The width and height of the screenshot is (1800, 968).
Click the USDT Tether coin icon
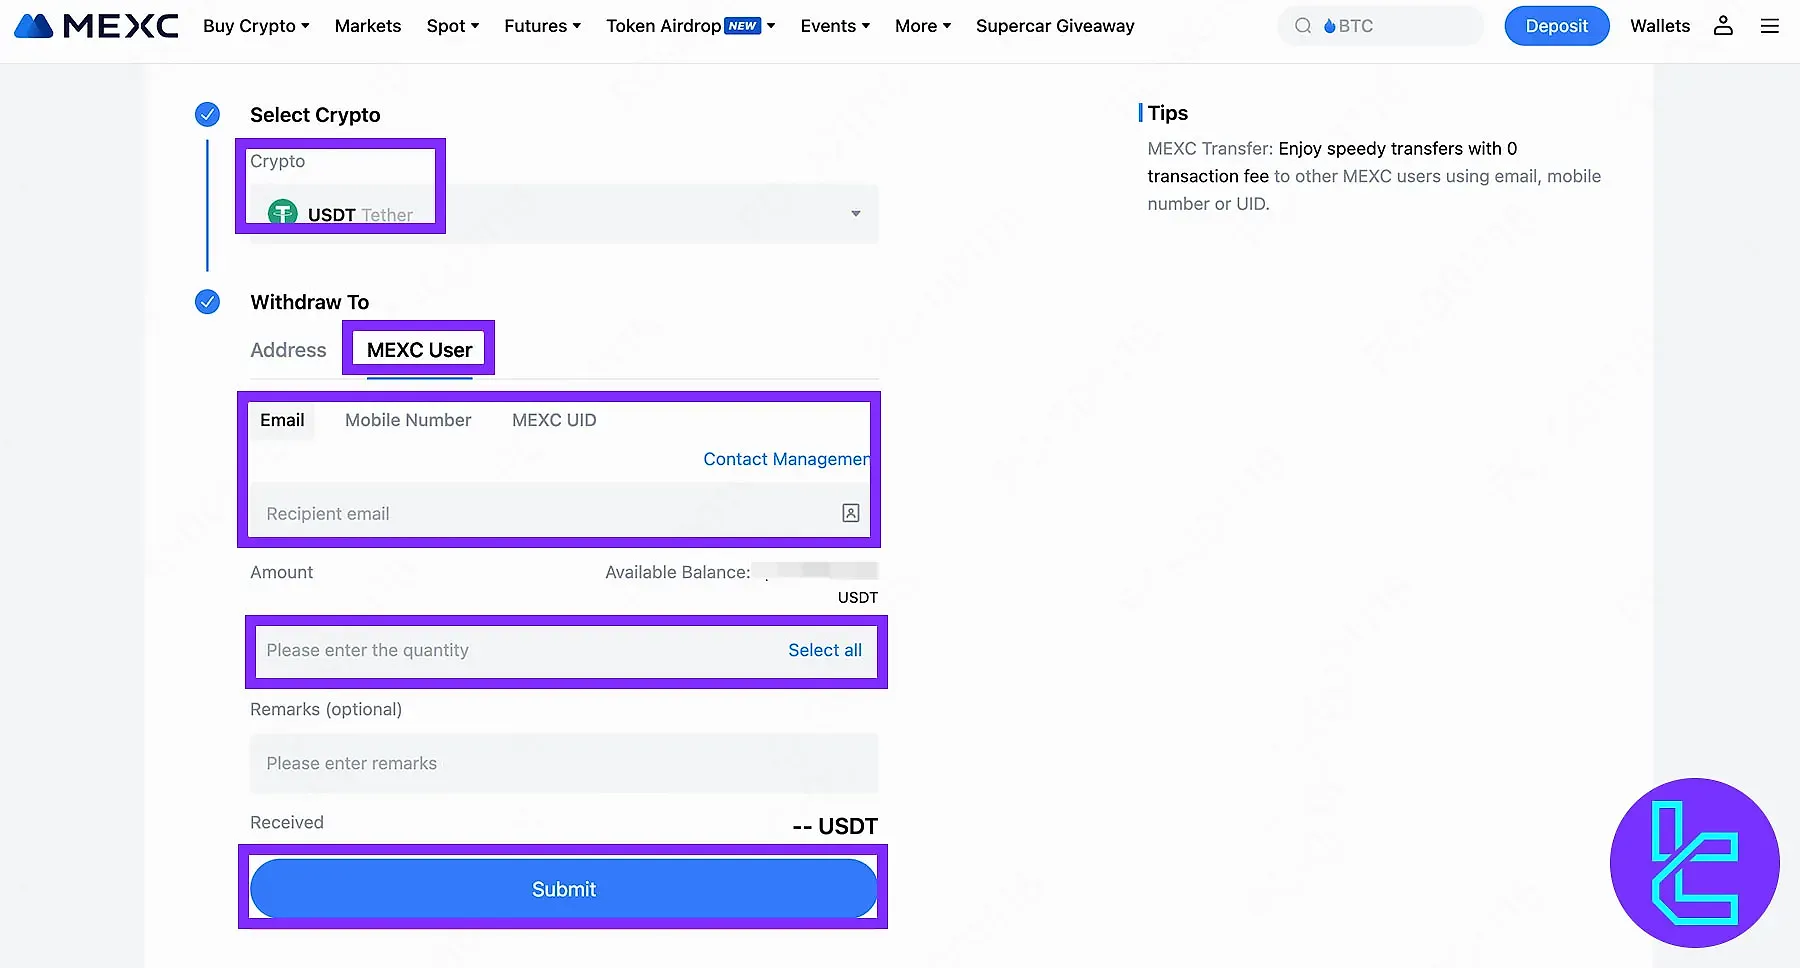[283, 213]
